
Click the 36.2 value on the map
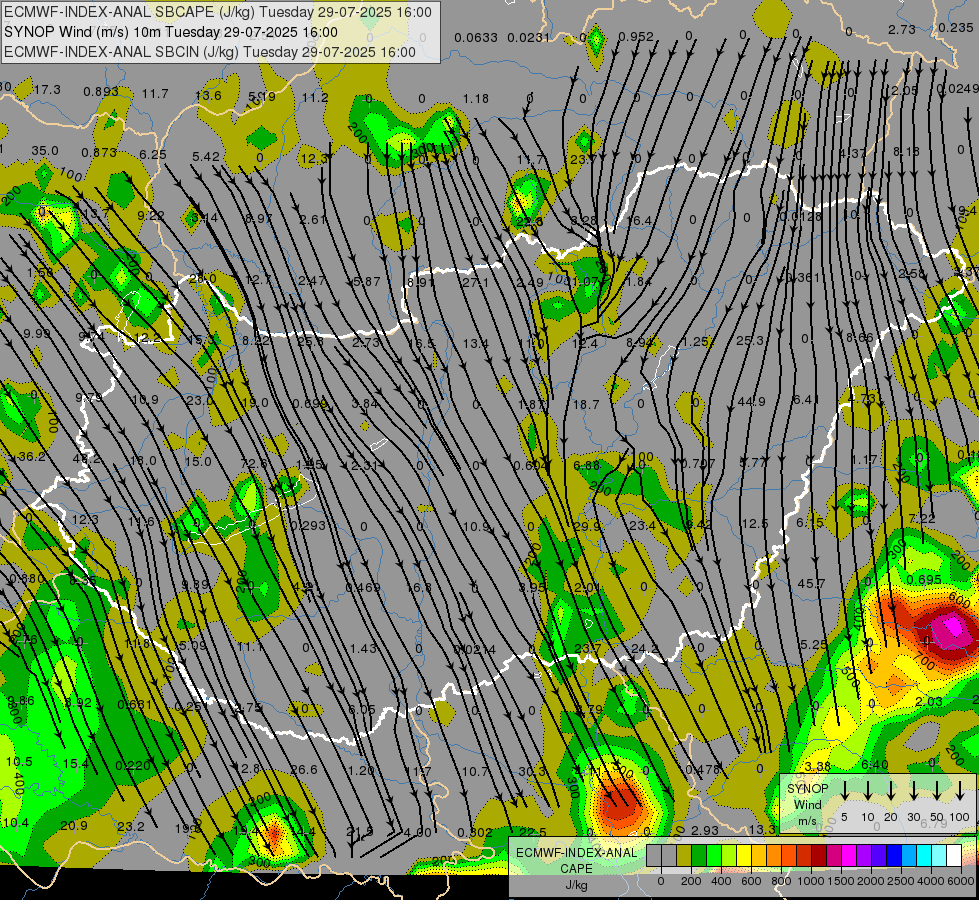[32, 457]
